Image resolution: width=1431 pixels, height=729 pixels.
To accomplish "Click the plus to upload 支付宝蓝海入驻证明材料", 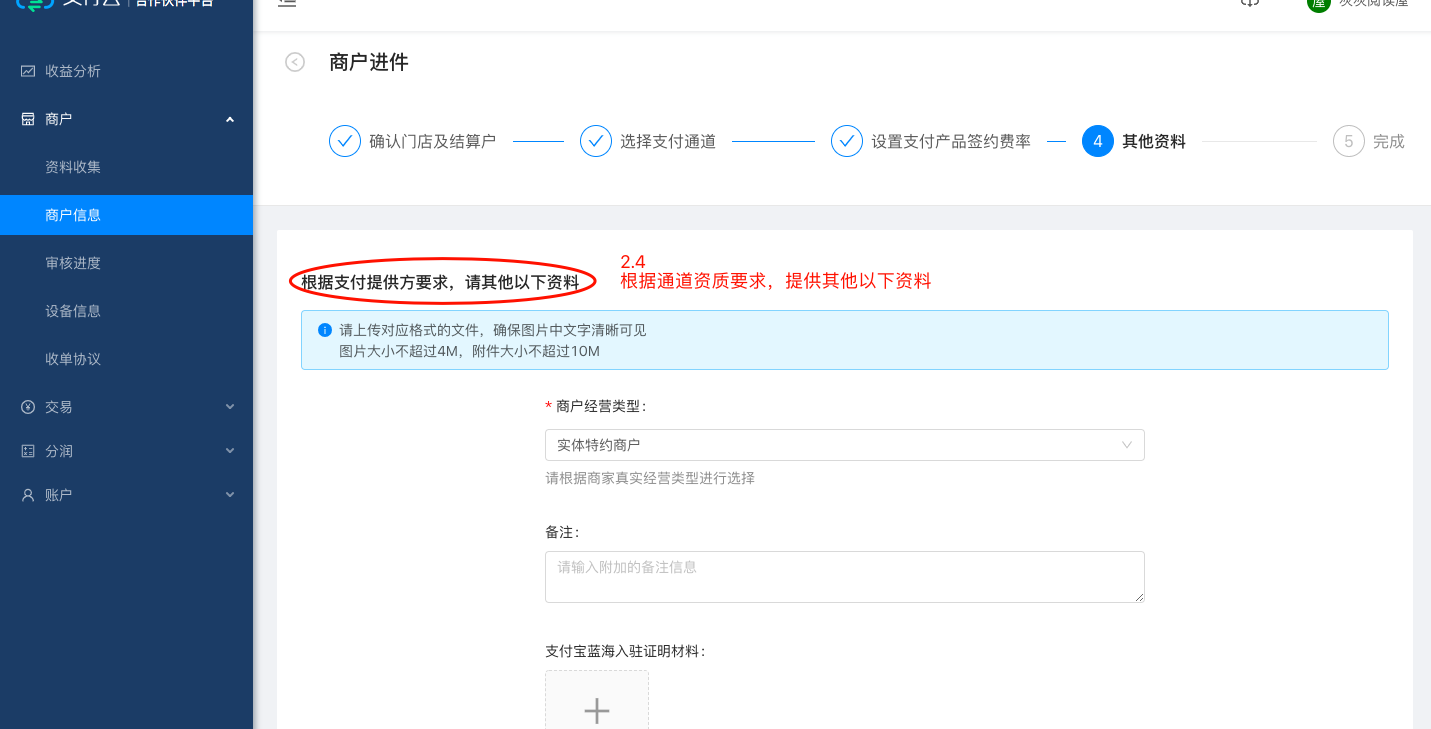I will click(x=597, y=710).
